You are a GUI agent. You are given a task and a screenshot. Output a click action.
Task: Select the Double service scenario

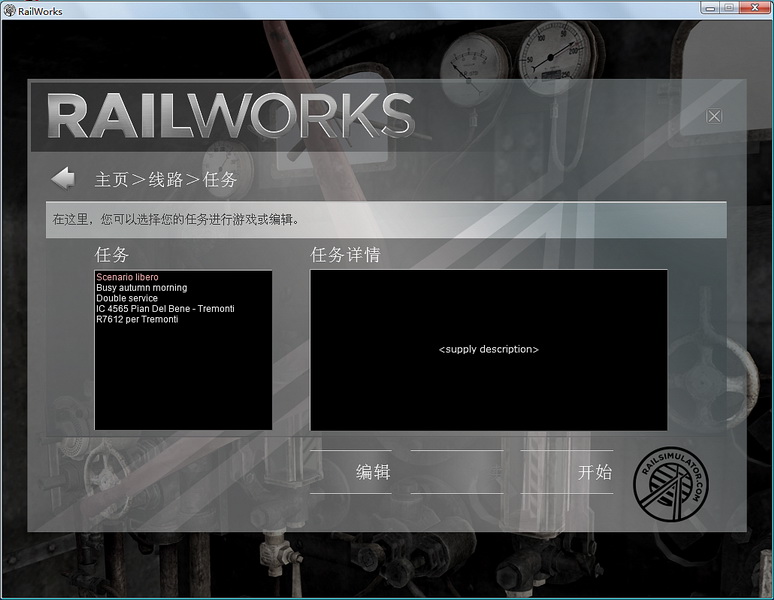[127, 298]
